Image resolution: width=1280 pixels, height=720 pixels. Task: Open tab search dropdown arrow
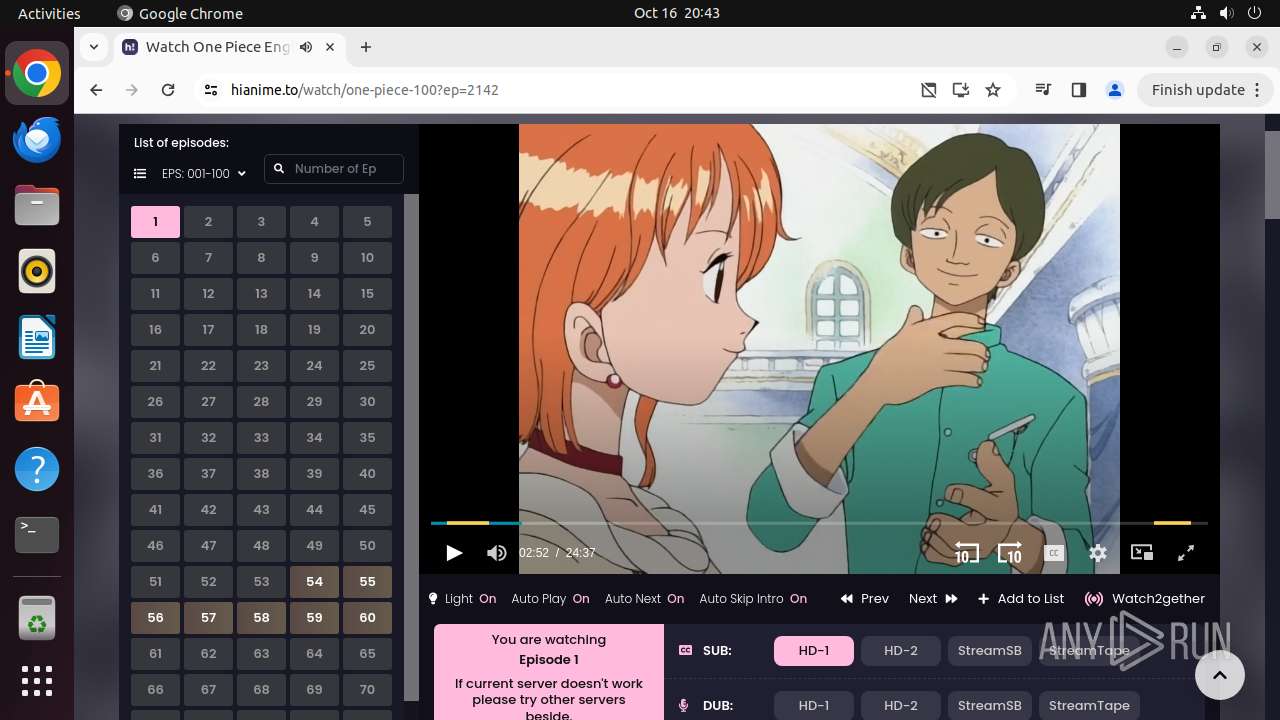[93, 47]
